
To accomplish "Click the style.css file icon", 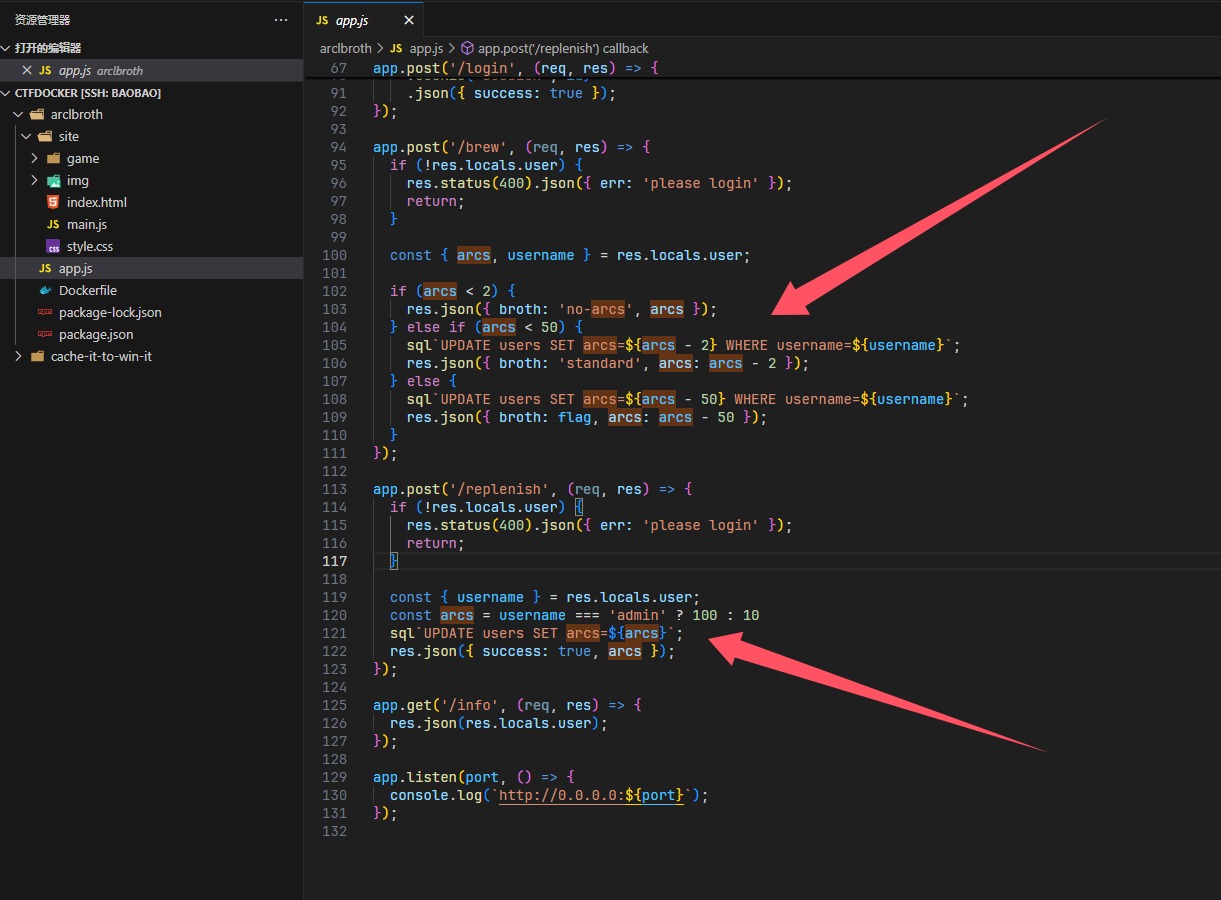I will (x=53, y=247).
